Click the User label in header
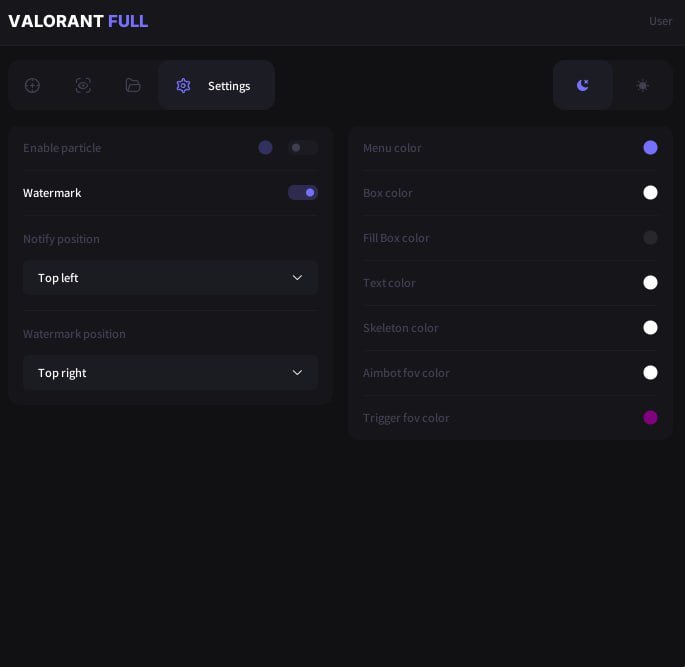685x667 pixels. 660,21
